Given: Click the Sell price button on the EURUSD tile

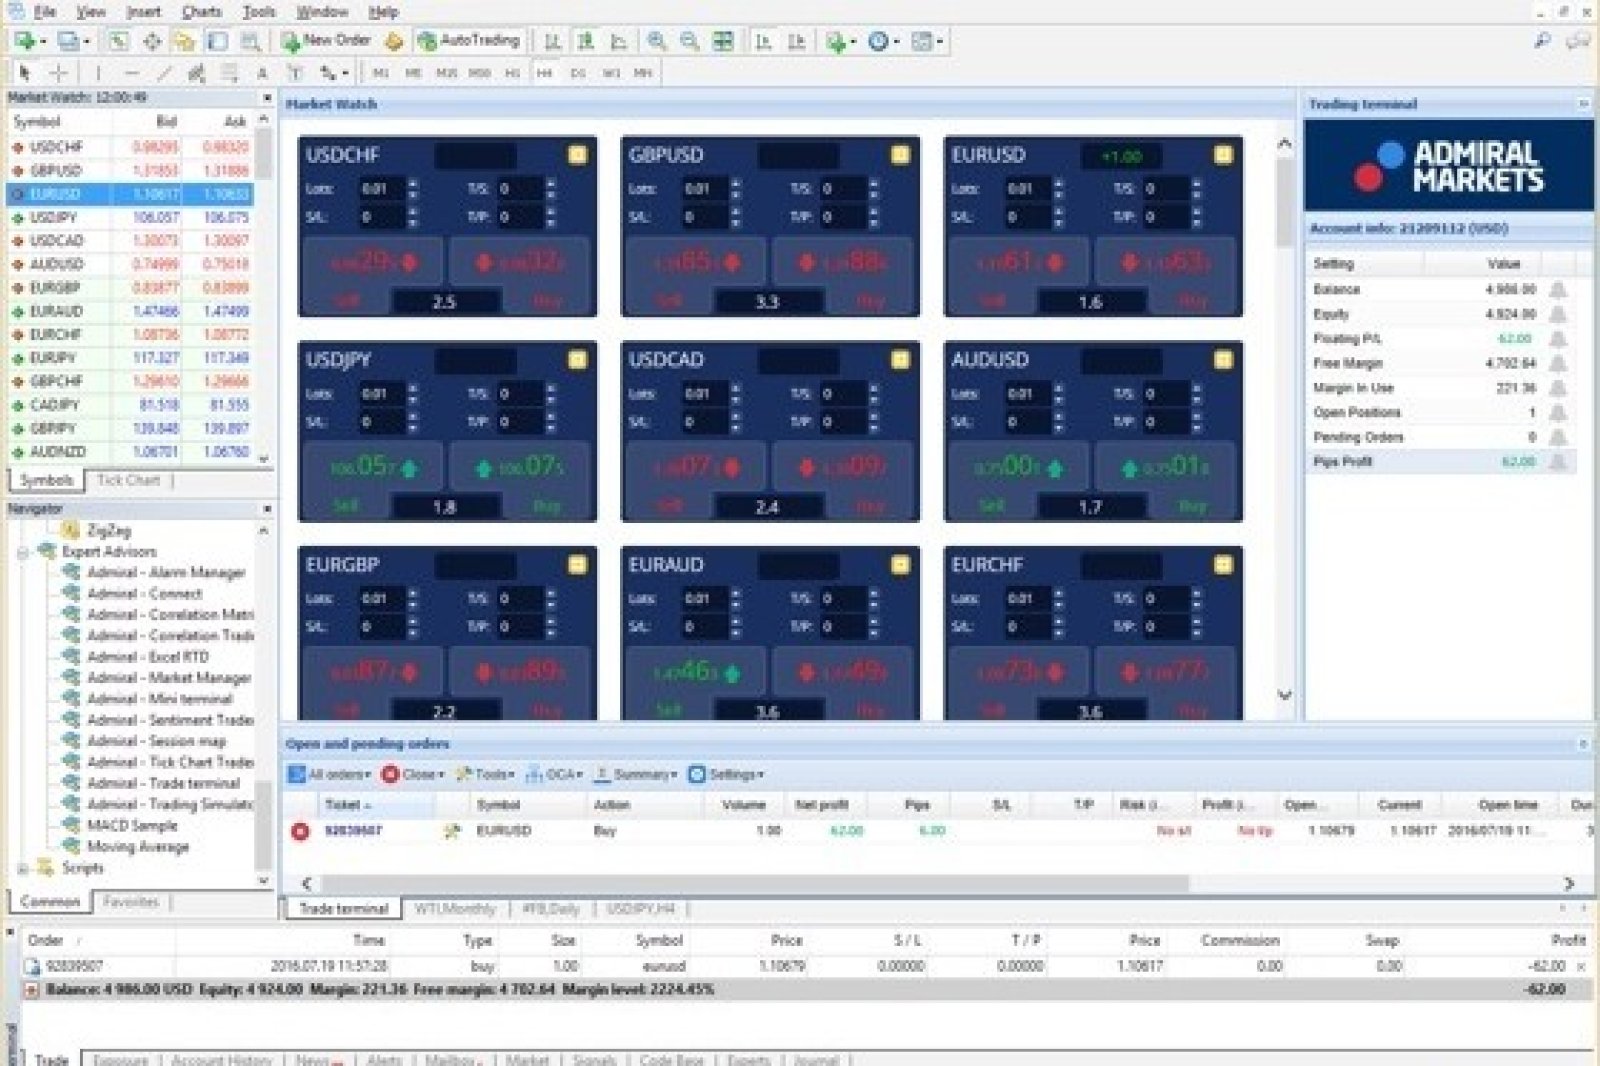Looking at the screenshot, I should tap(1017, 263).
